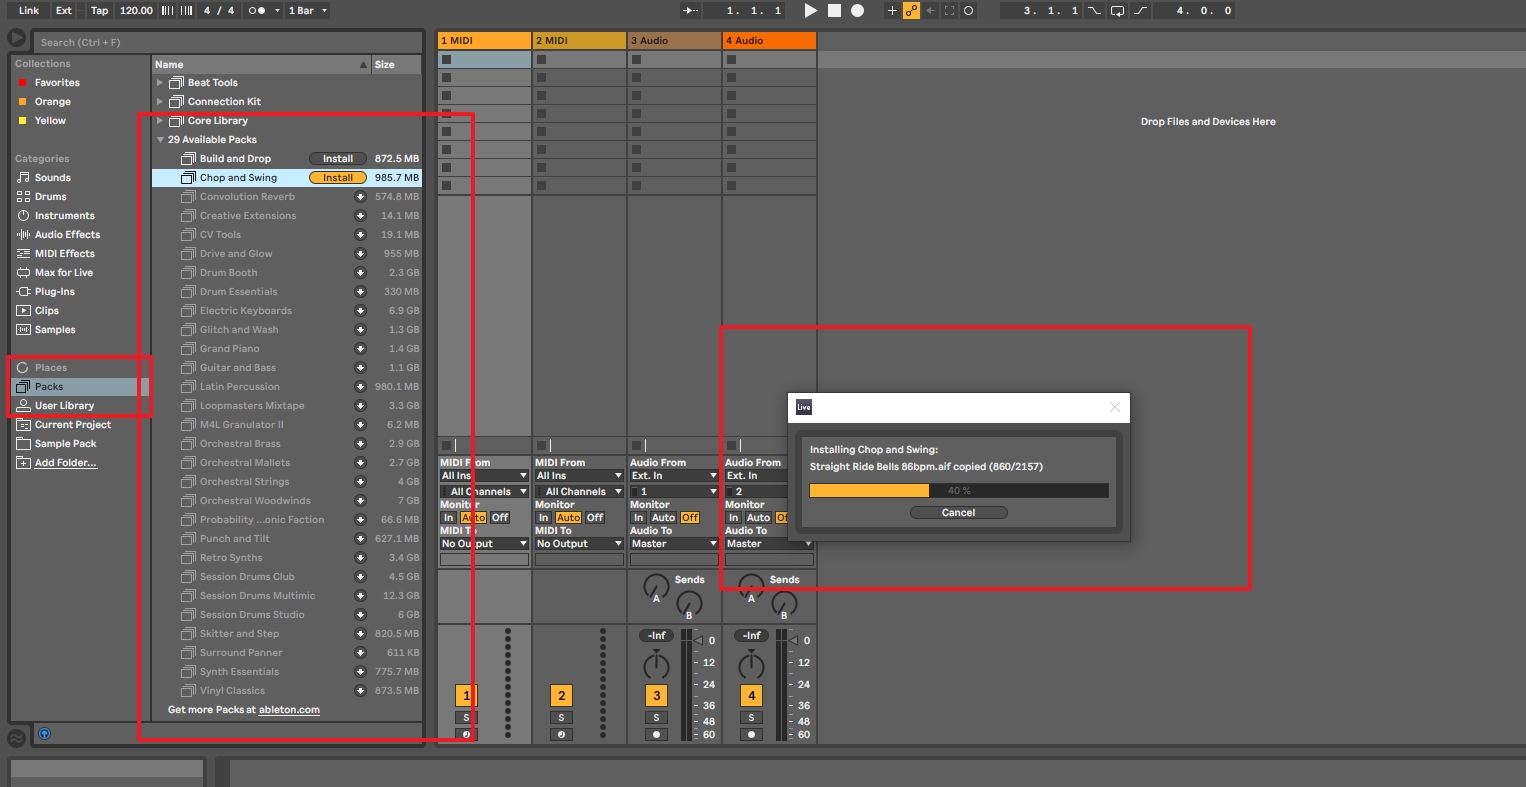Solo track 2 with S button
The image size is (1526, 787).
tap(561, 717)
